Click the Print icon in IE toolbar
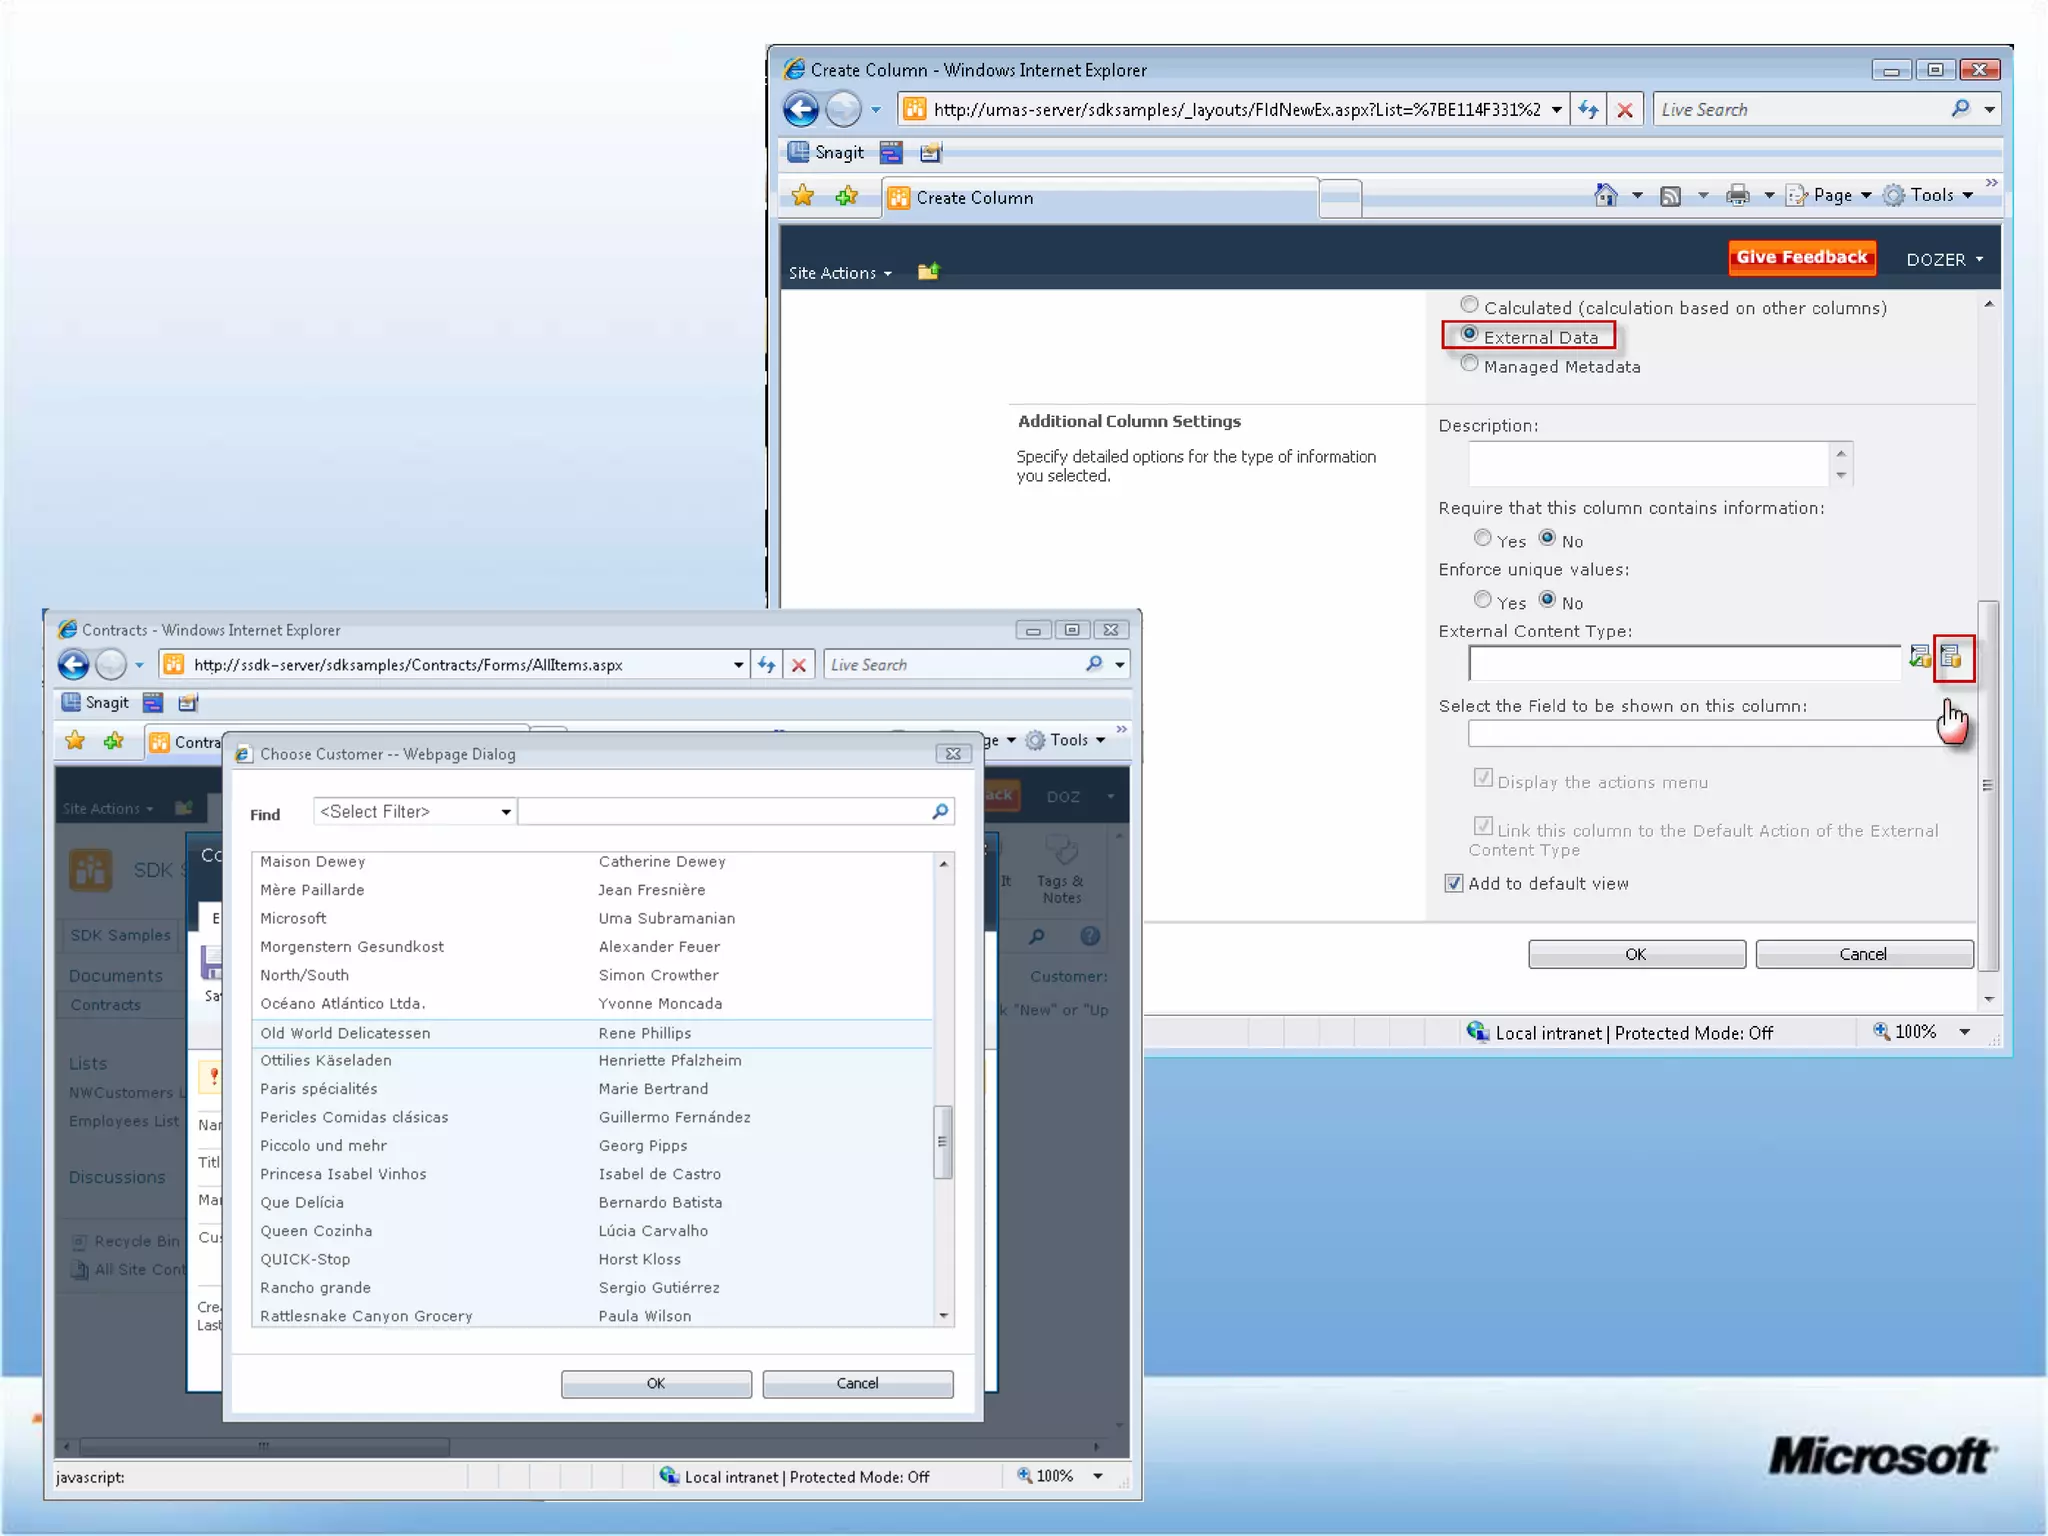Viewport: 2048px width, 1536px height. coord(1738,196)
